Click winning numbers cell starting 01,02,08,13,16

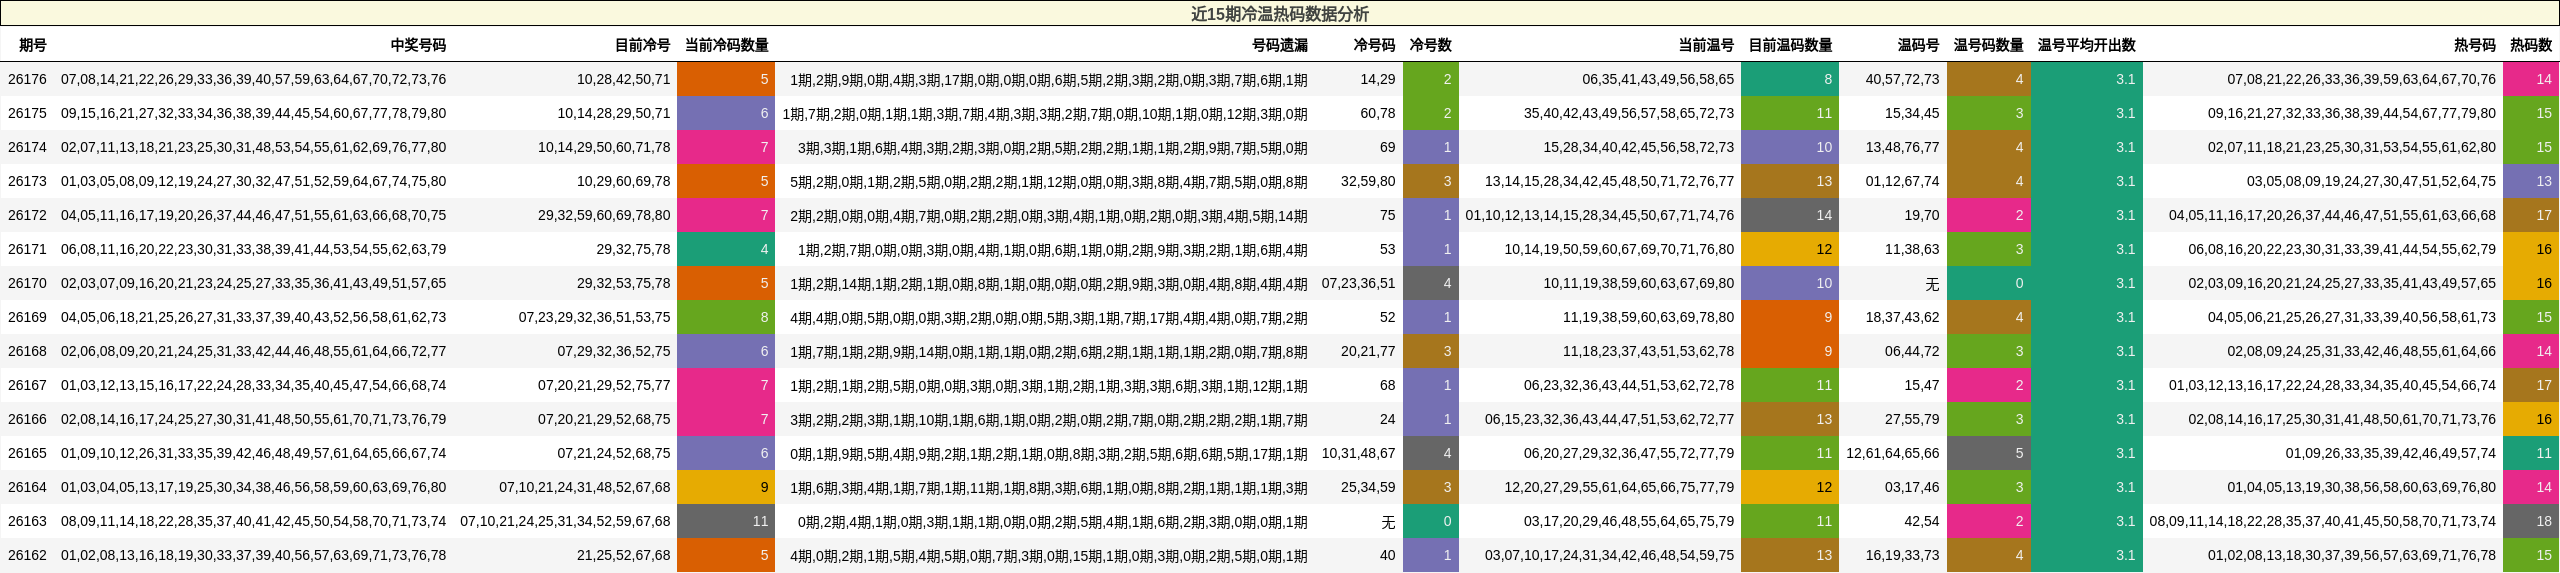pos(254,555)
